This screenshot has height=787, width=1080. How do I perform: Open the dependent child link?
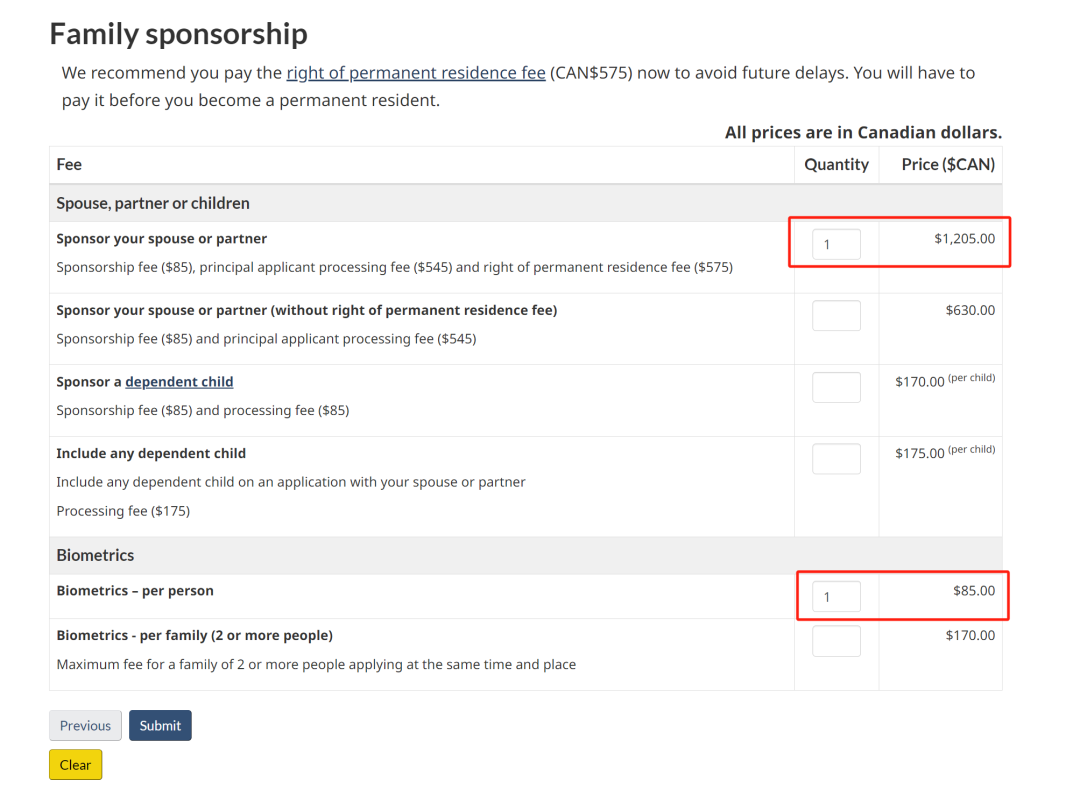[179, 382]
